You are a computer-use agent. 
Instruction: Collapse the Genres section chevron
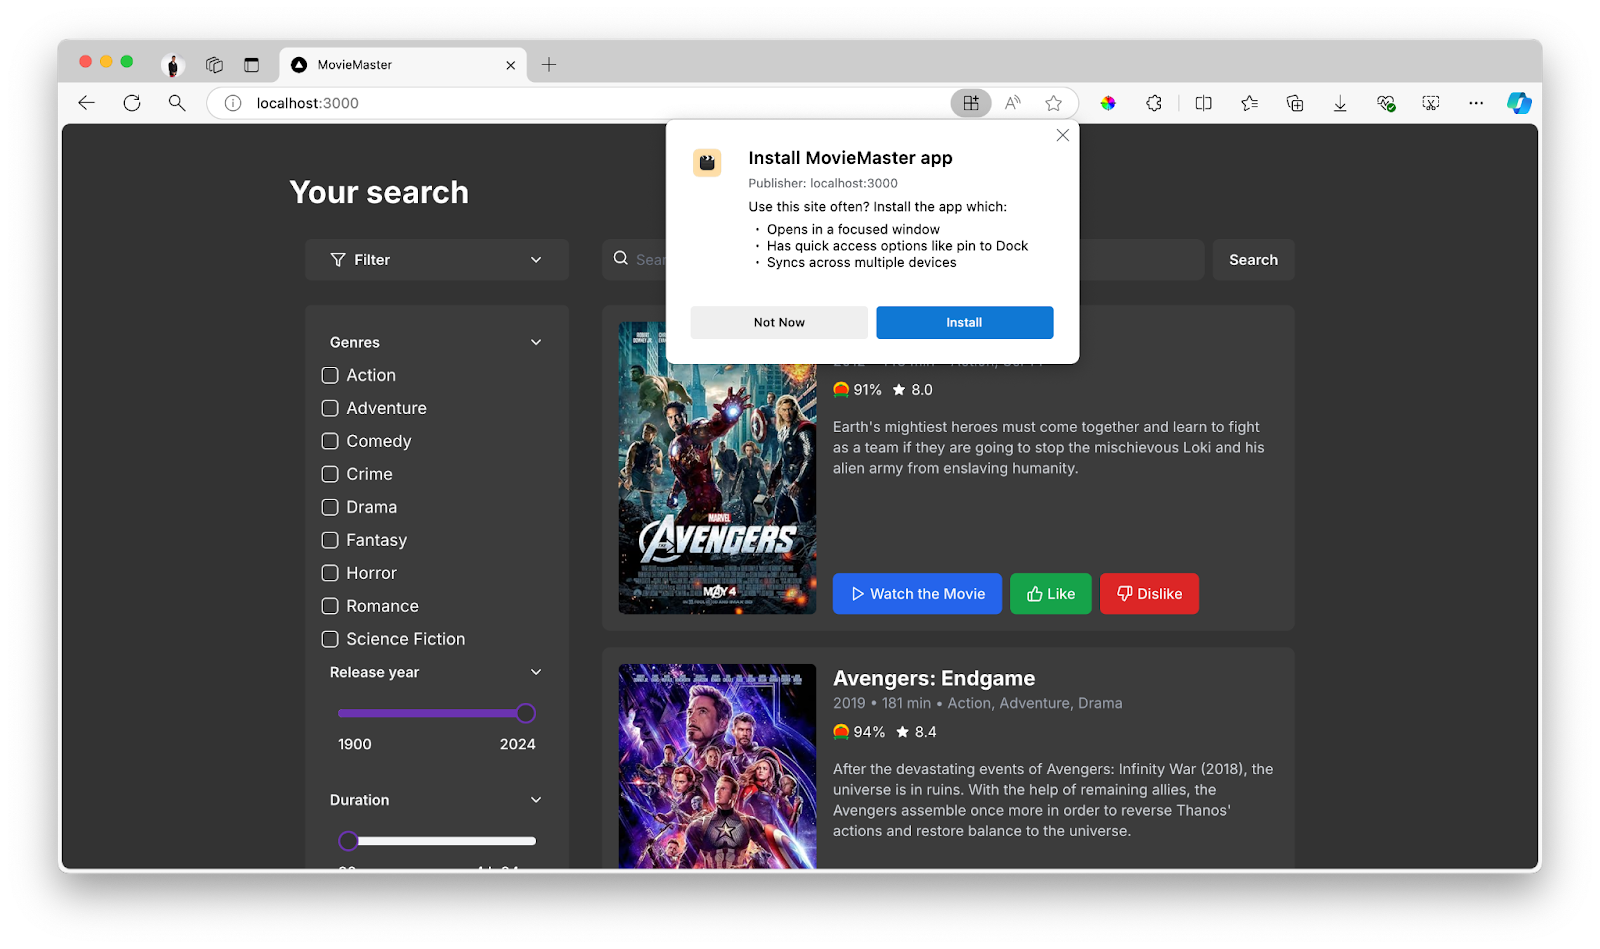point(536,342)
